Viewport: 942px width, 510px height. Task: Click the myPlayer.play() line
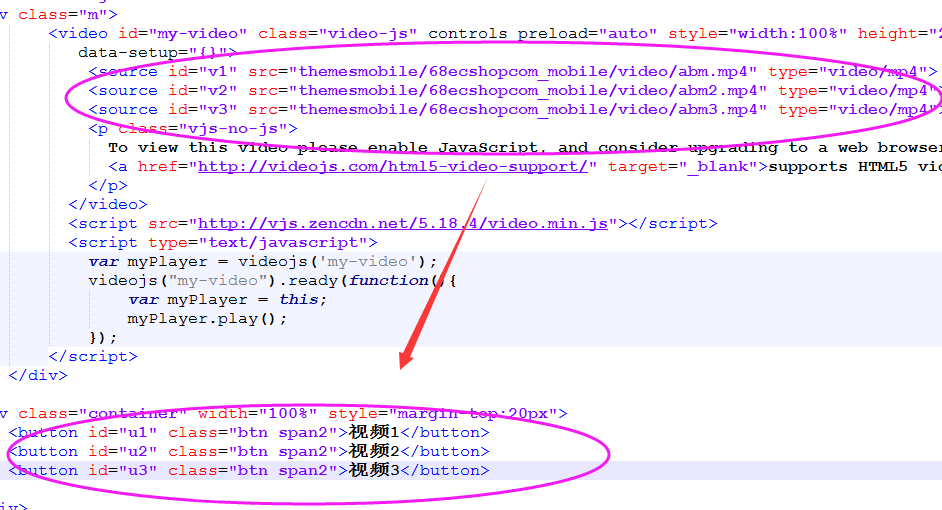pos(207,319)
